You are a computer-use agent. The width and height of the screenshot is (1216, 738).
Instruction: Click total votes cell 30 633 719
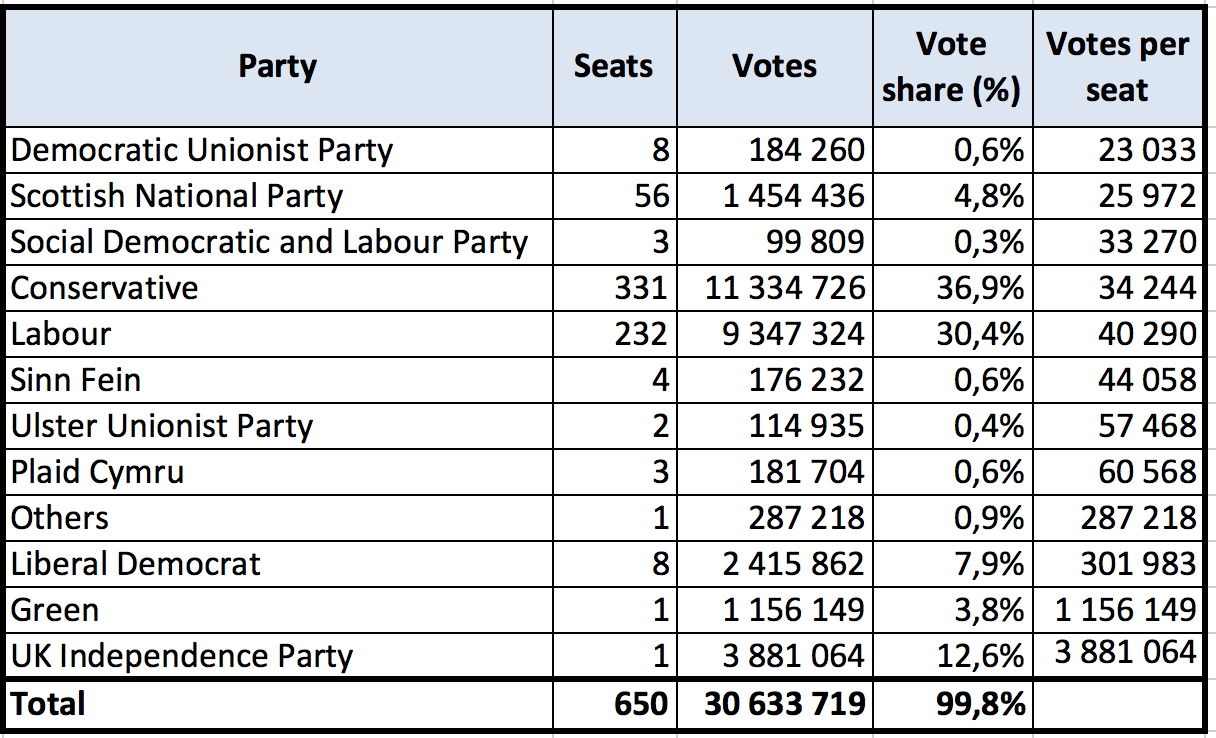(784, 704)
